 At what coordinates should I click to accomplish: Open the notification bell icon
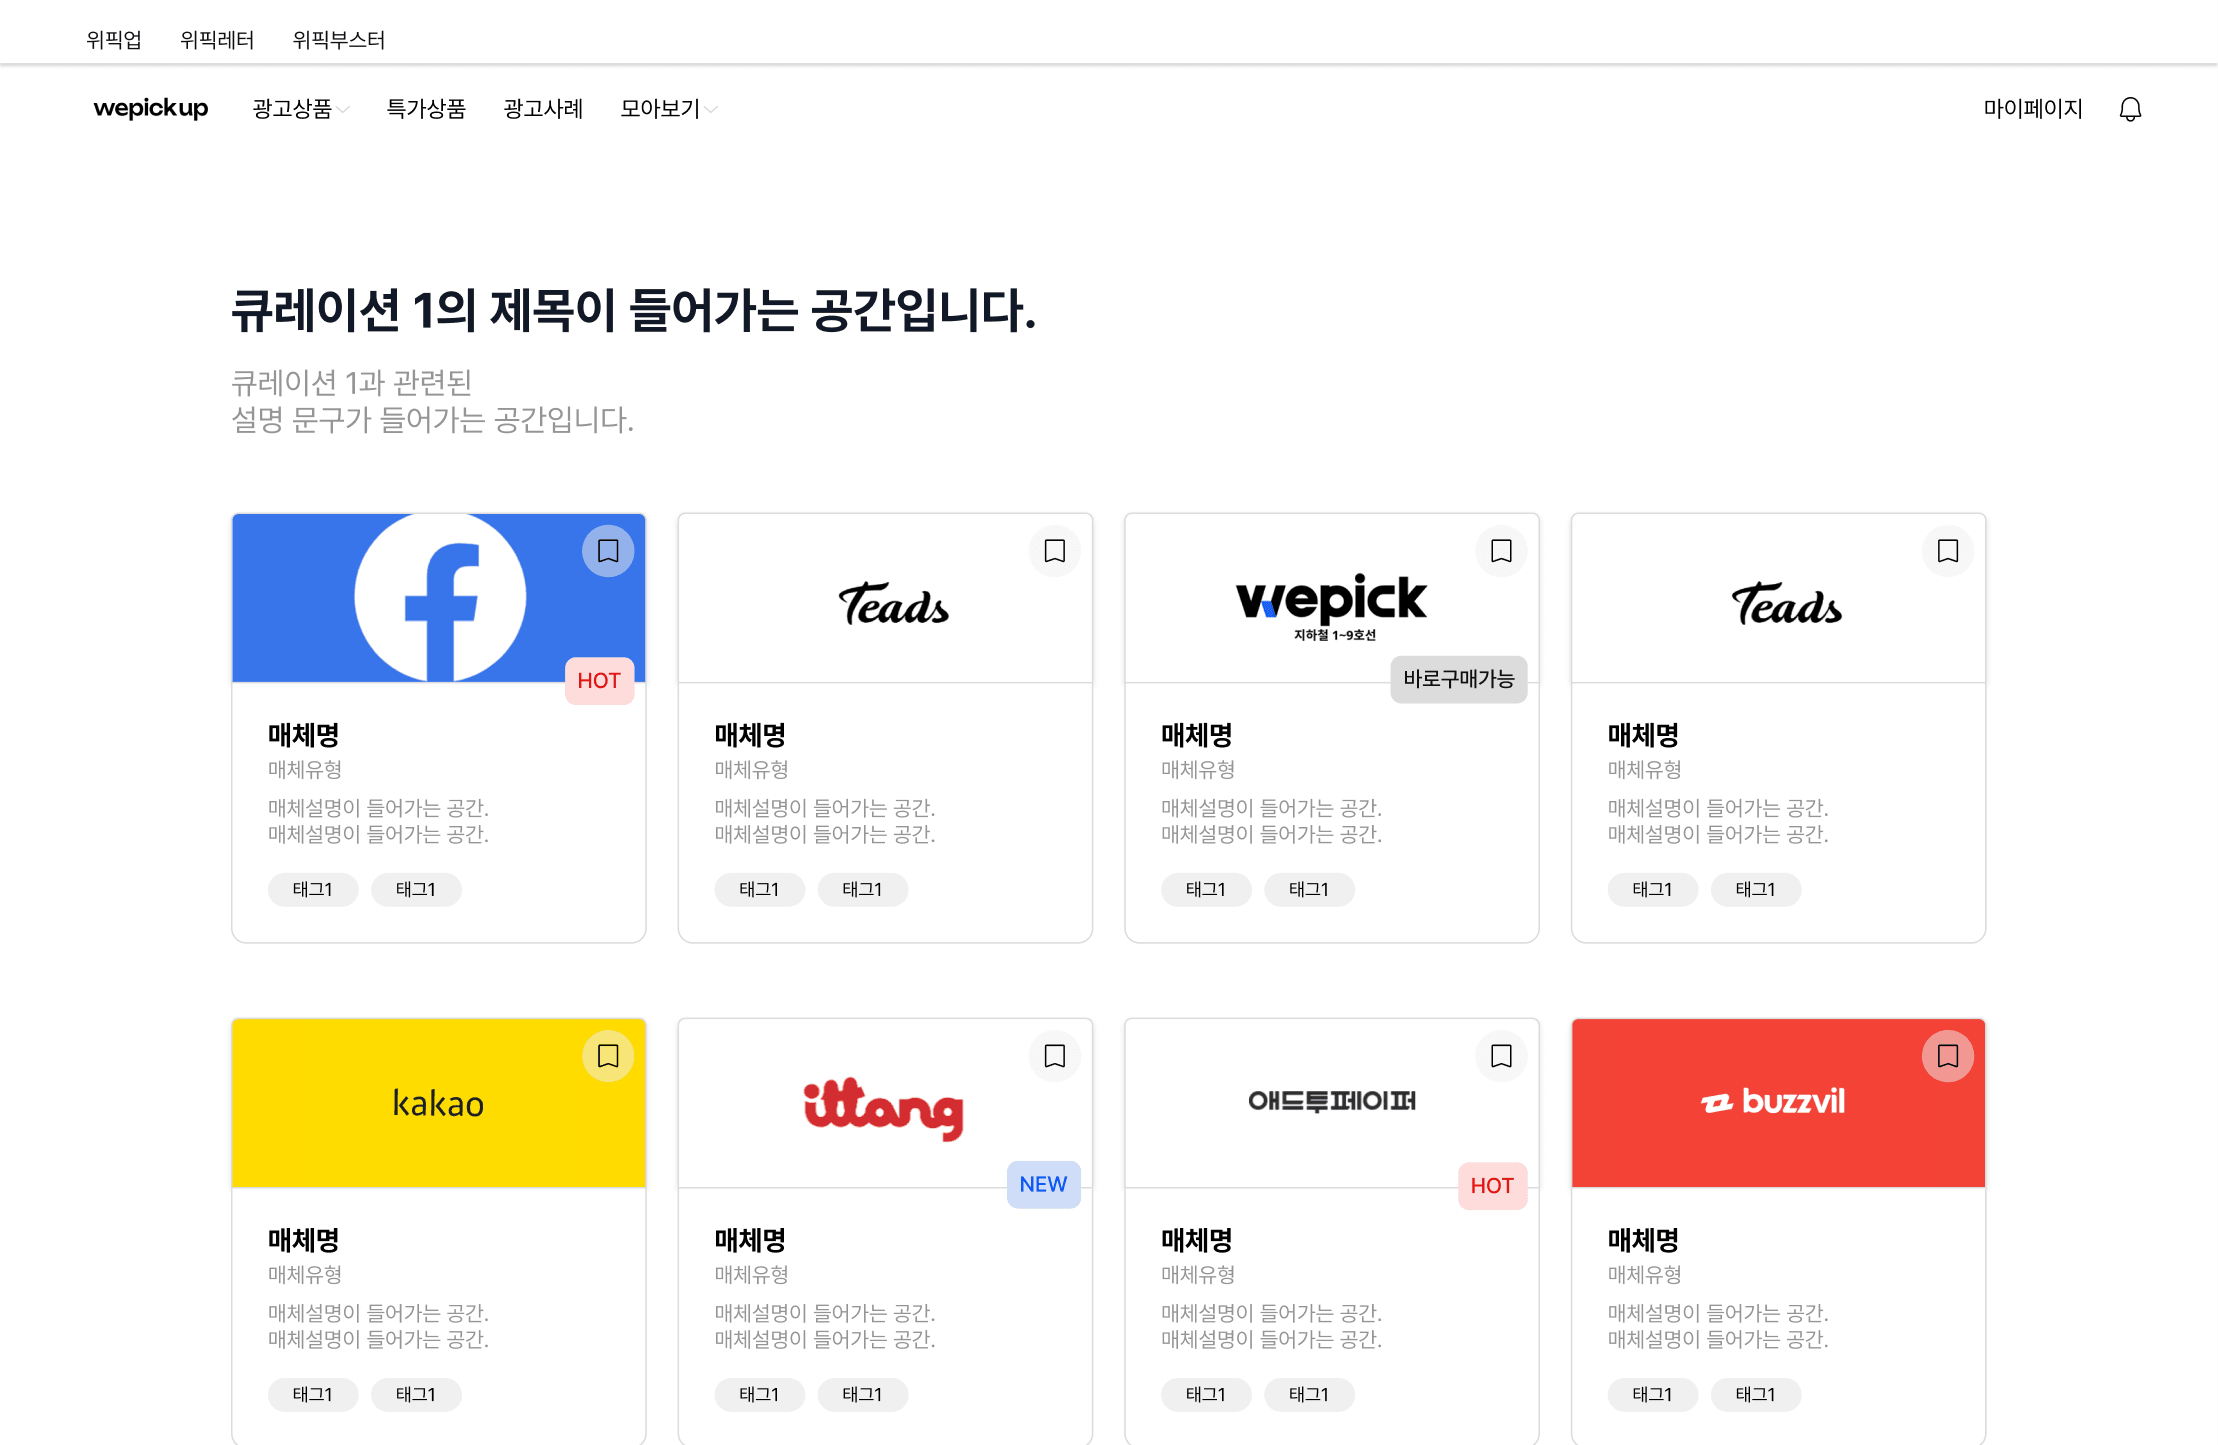click(2130, 109)
